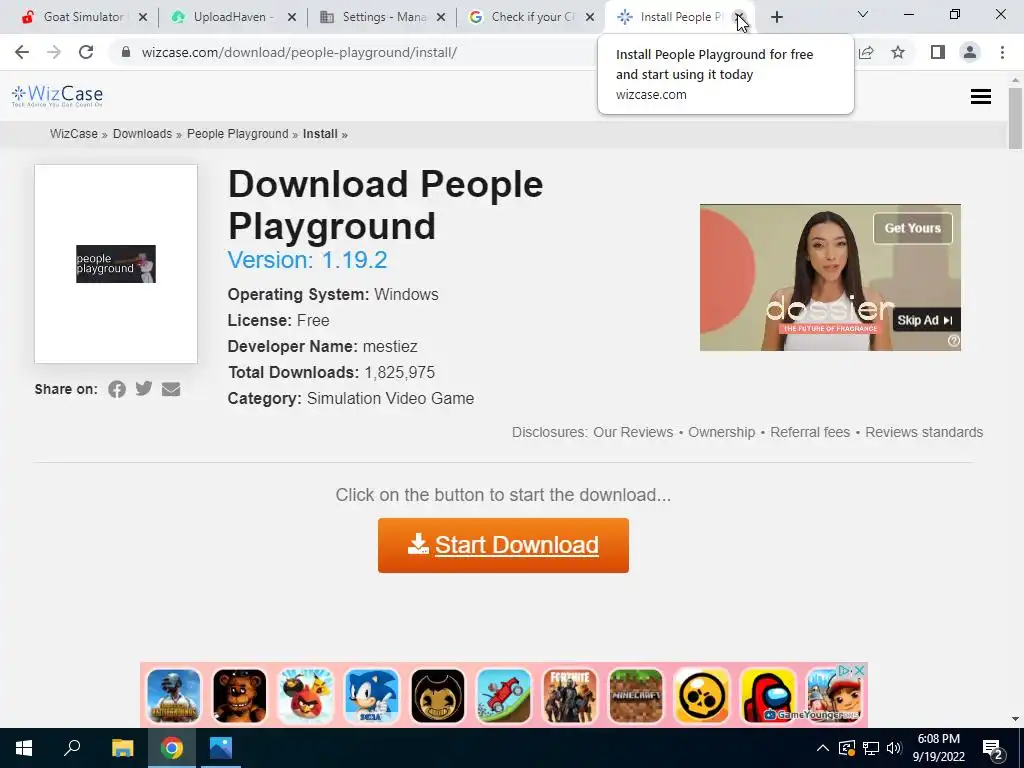Bookmark this page with the star icon
This screenshot has height=768, width=1024.
pyautogui.click(x=898, y=52)
